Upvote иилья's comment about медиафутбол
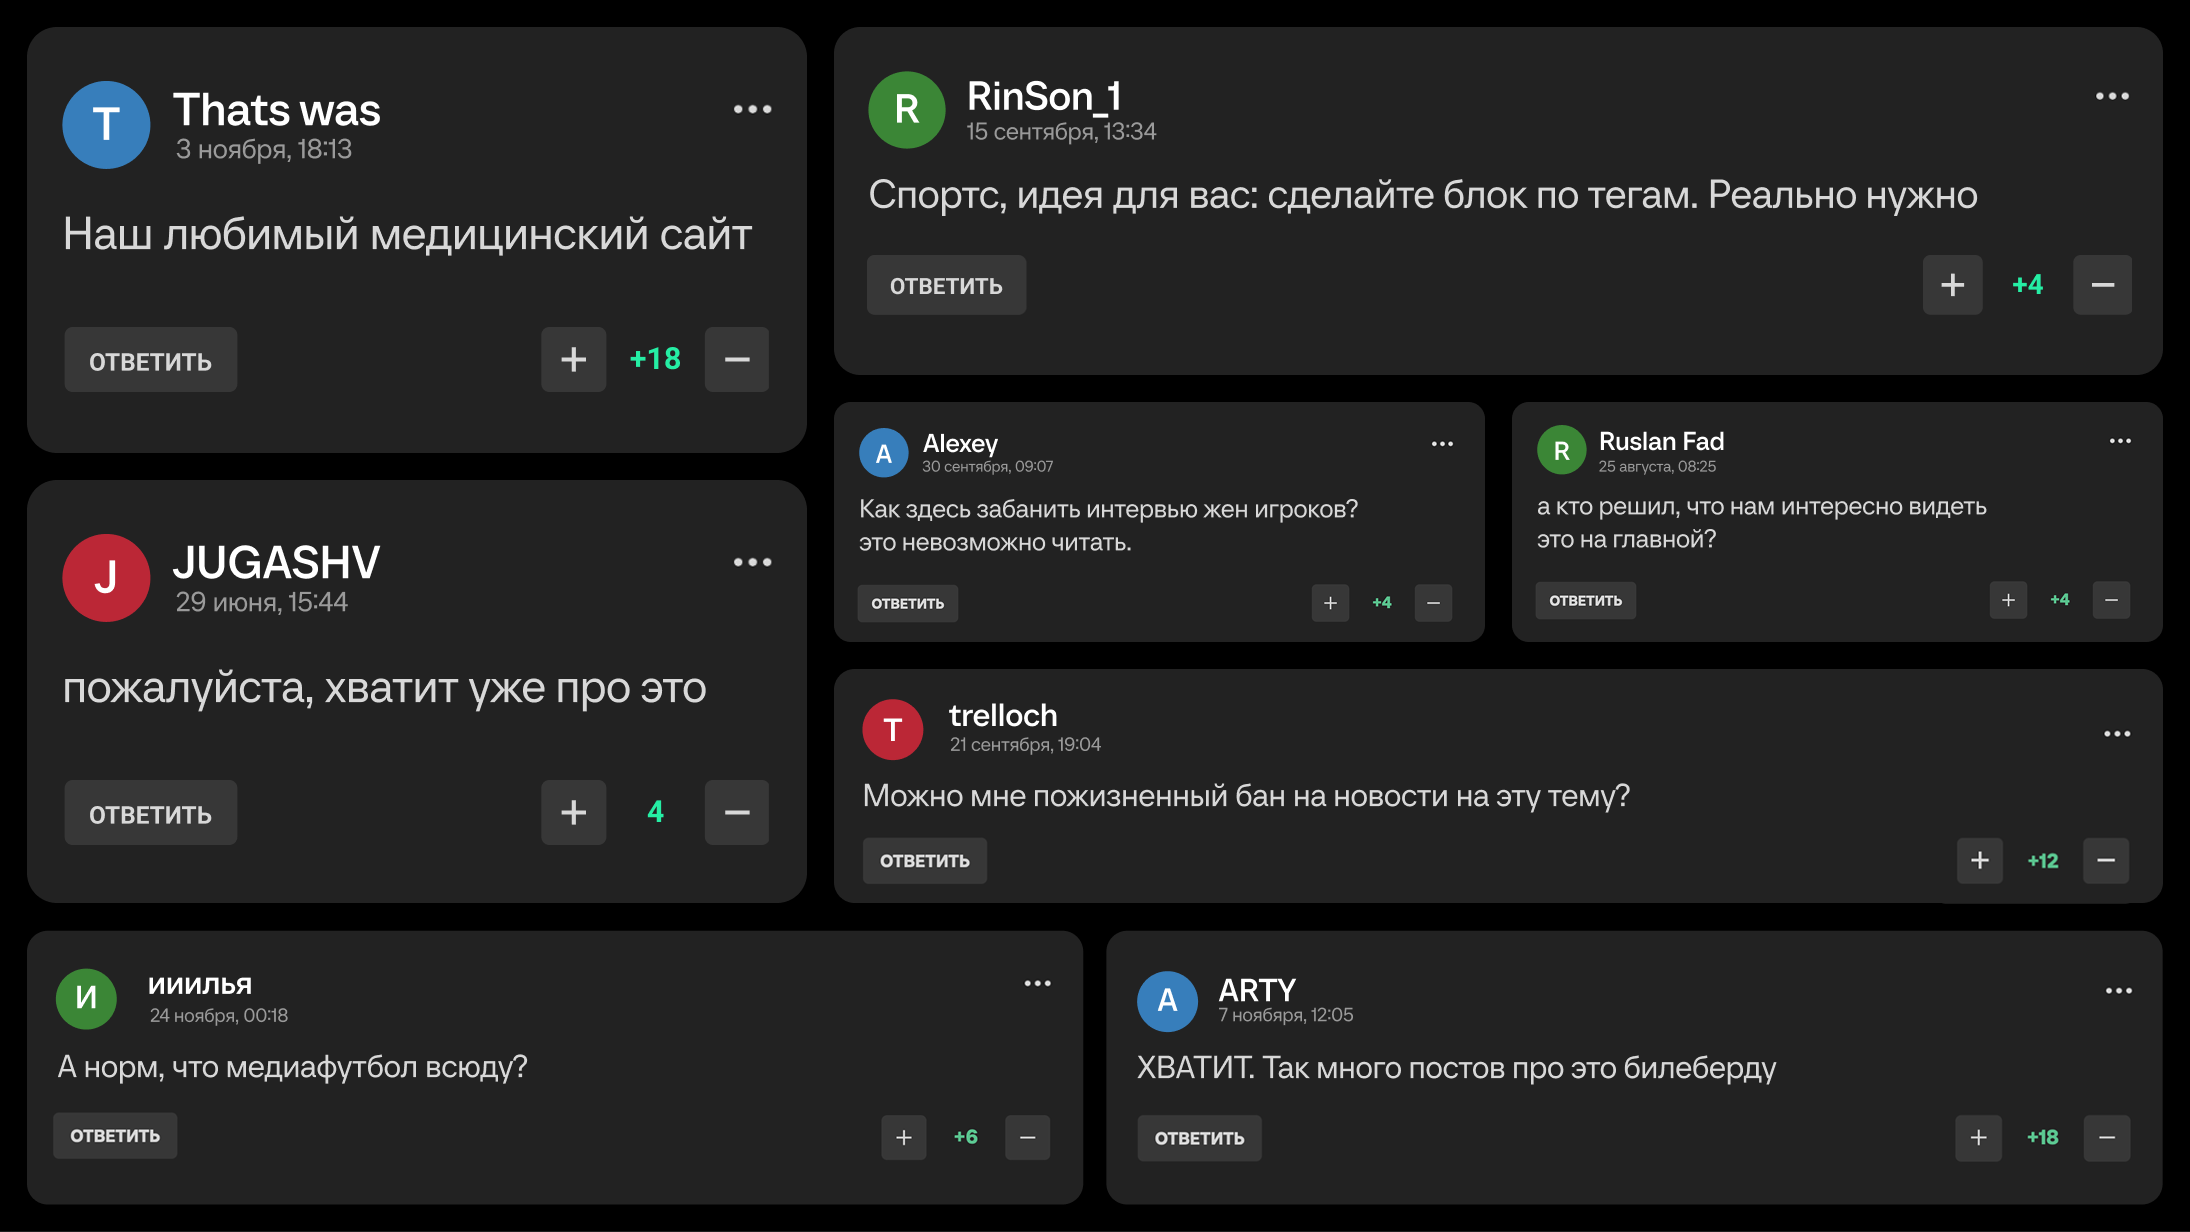This screenshot has height=1232, width=2190. [903, 1138]
